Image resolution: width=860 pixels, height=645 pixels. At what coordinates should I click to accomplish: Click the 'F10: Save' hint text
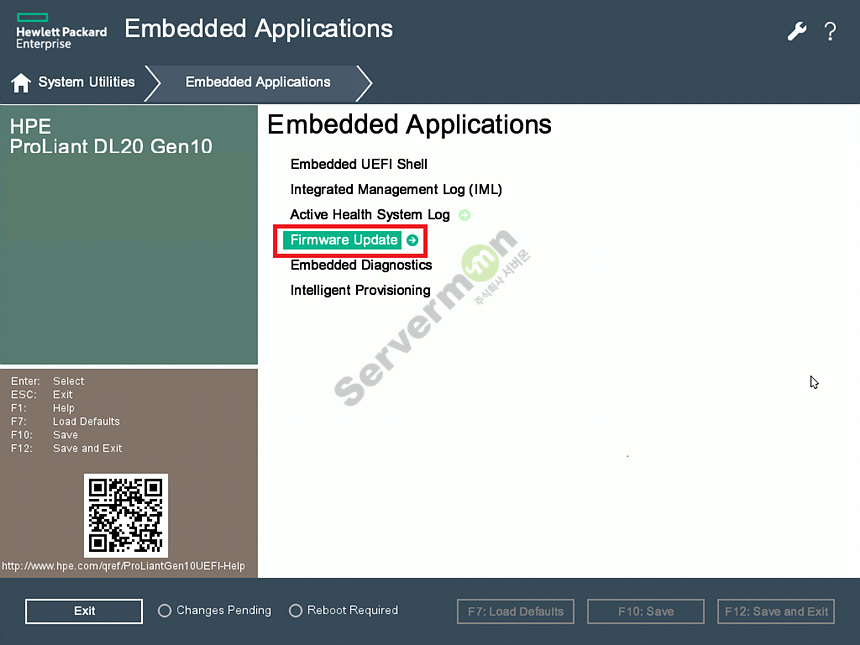(44, 435)
